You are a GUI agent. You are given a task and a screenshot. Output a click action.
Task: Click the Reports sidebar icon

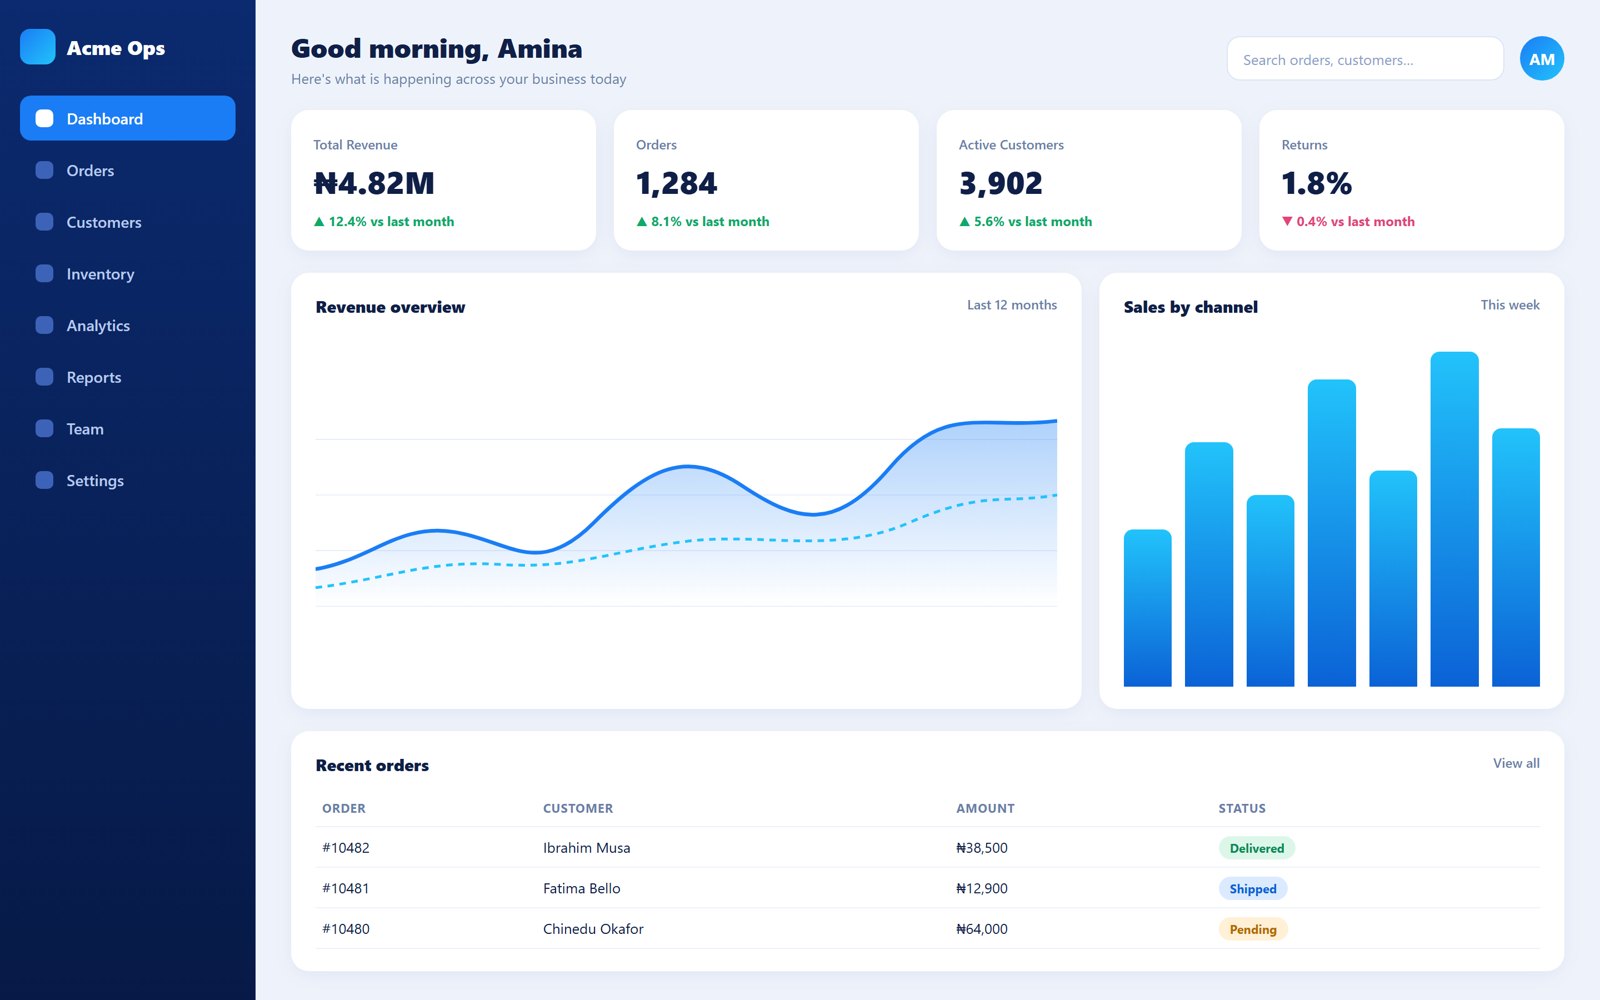click(x=44, y=377)
